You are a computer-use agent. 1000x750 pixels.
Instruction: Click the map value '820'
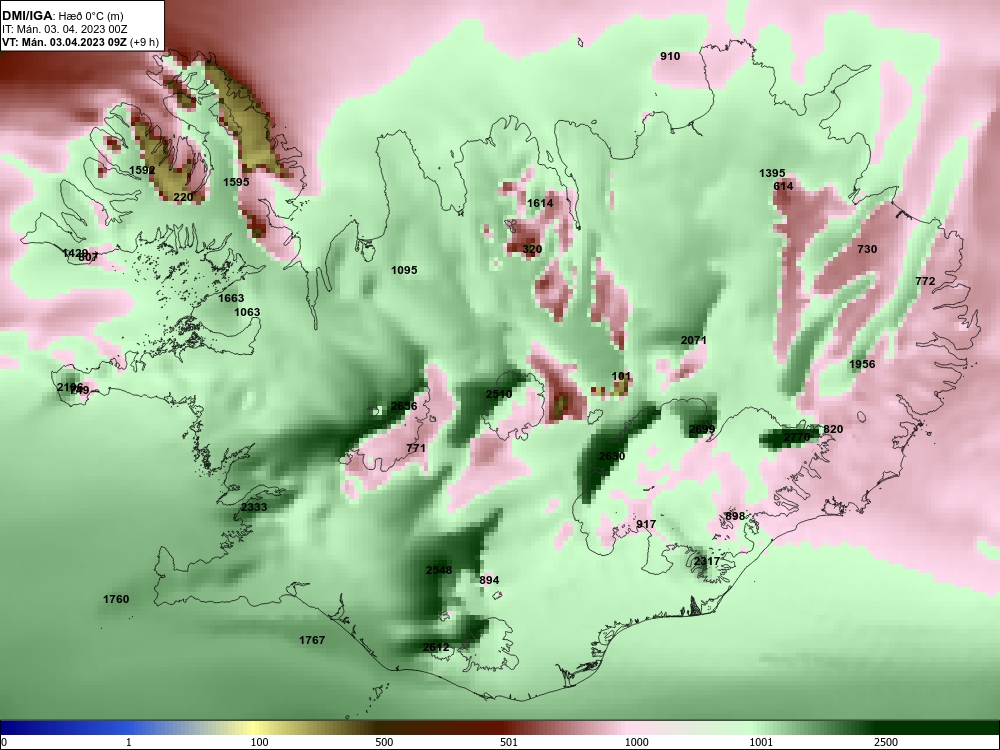(x=833, y=429)
